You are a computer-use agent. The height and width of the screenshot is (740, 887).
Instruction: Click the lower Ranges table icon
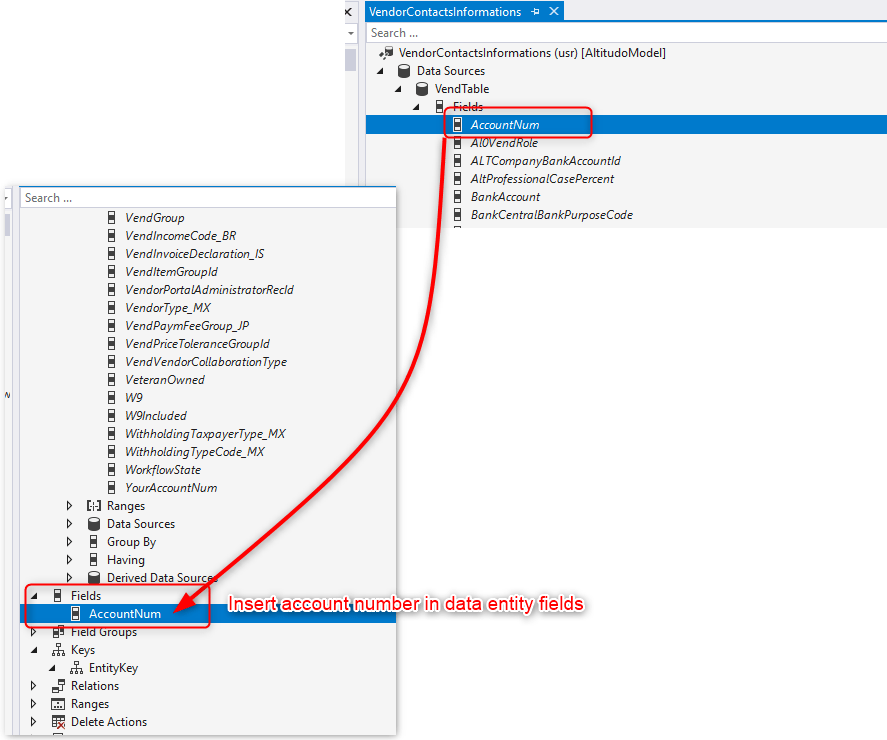point(58,704)
